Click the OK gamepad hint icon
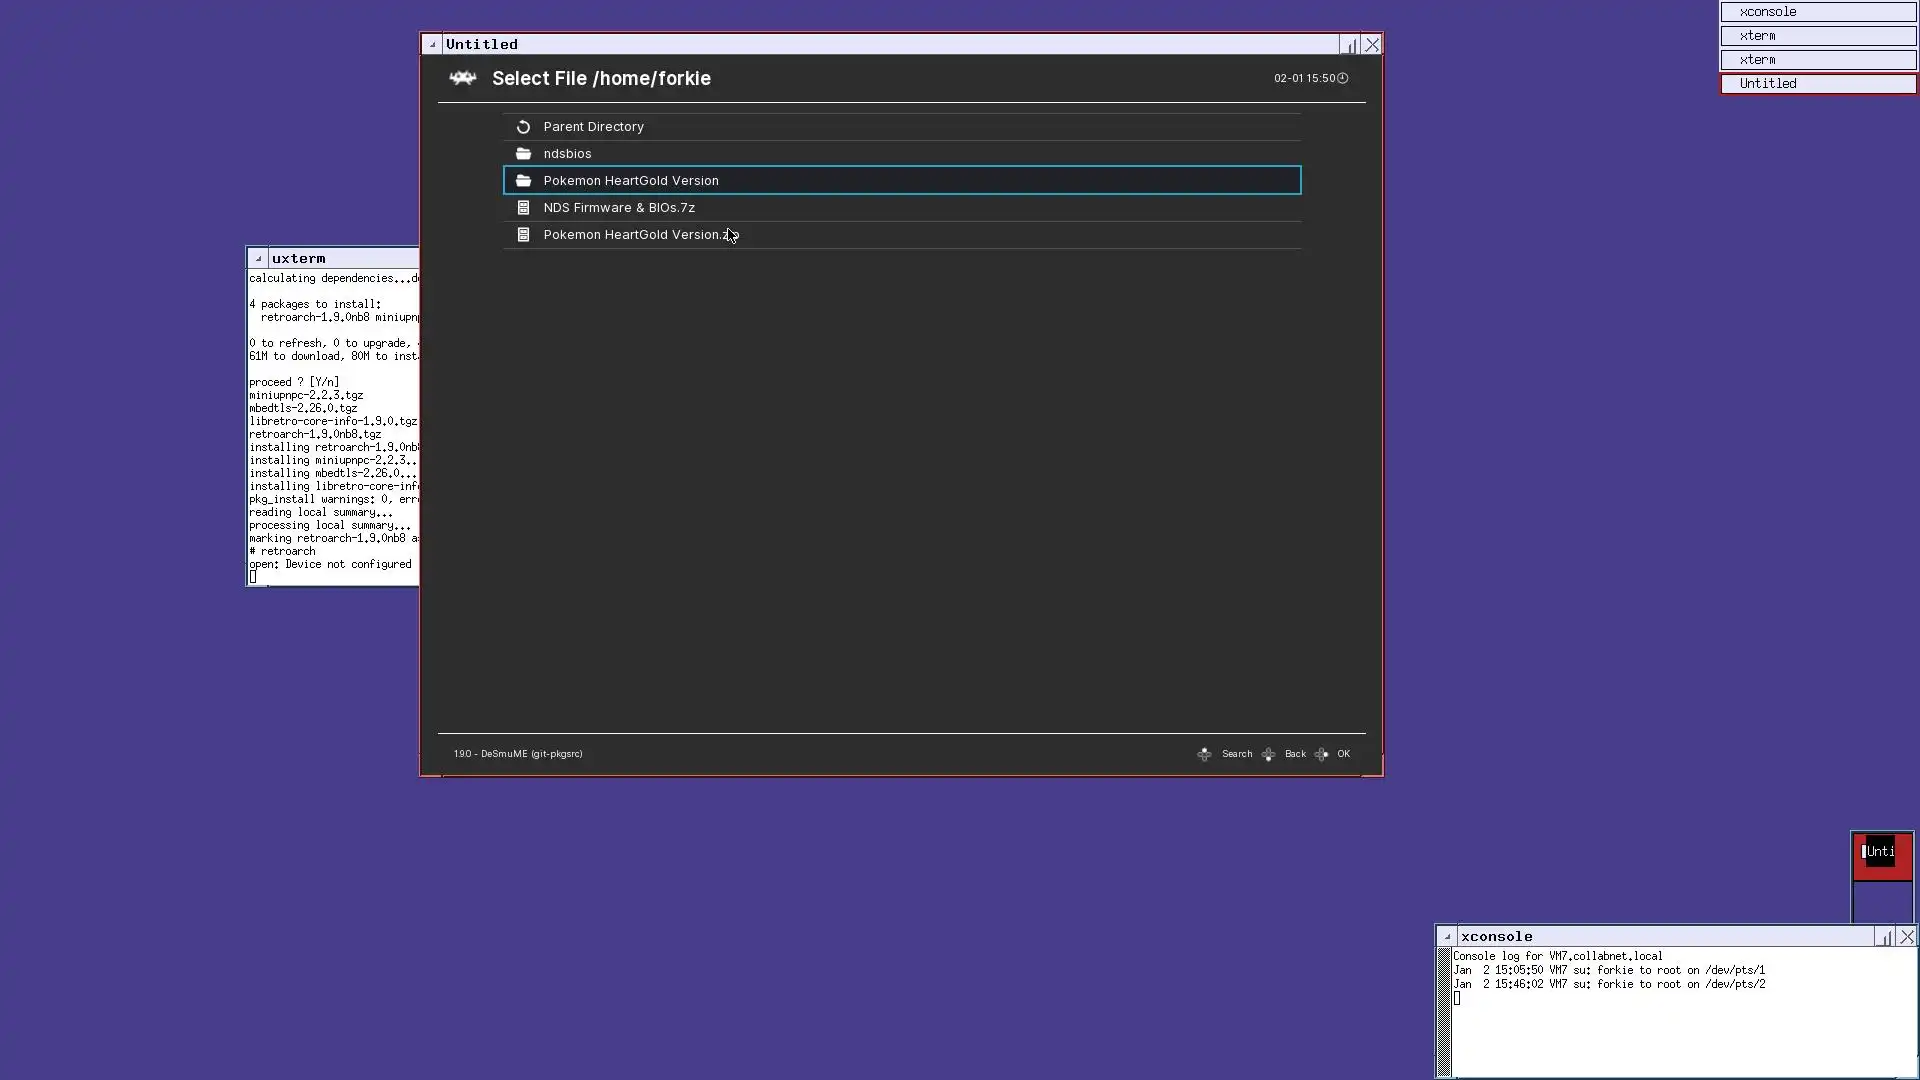The image size is (1920, 1080). [x=1322, y=754]
